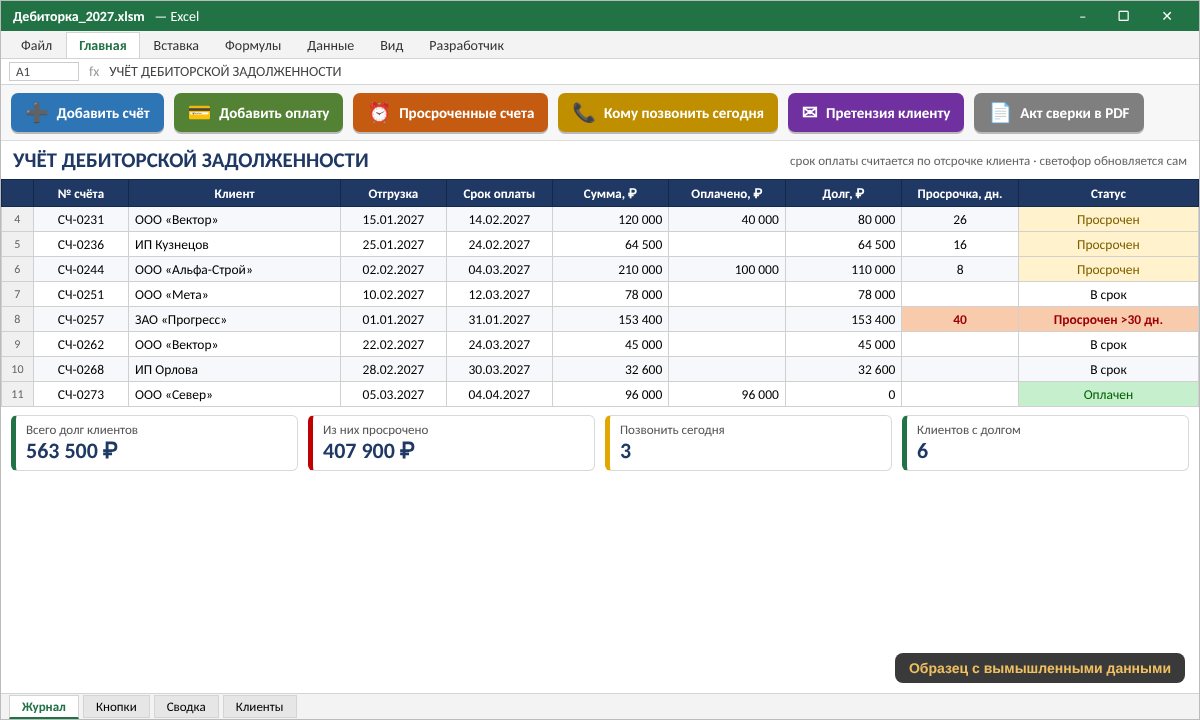
Task: Select row header 8
Action: 17,320
